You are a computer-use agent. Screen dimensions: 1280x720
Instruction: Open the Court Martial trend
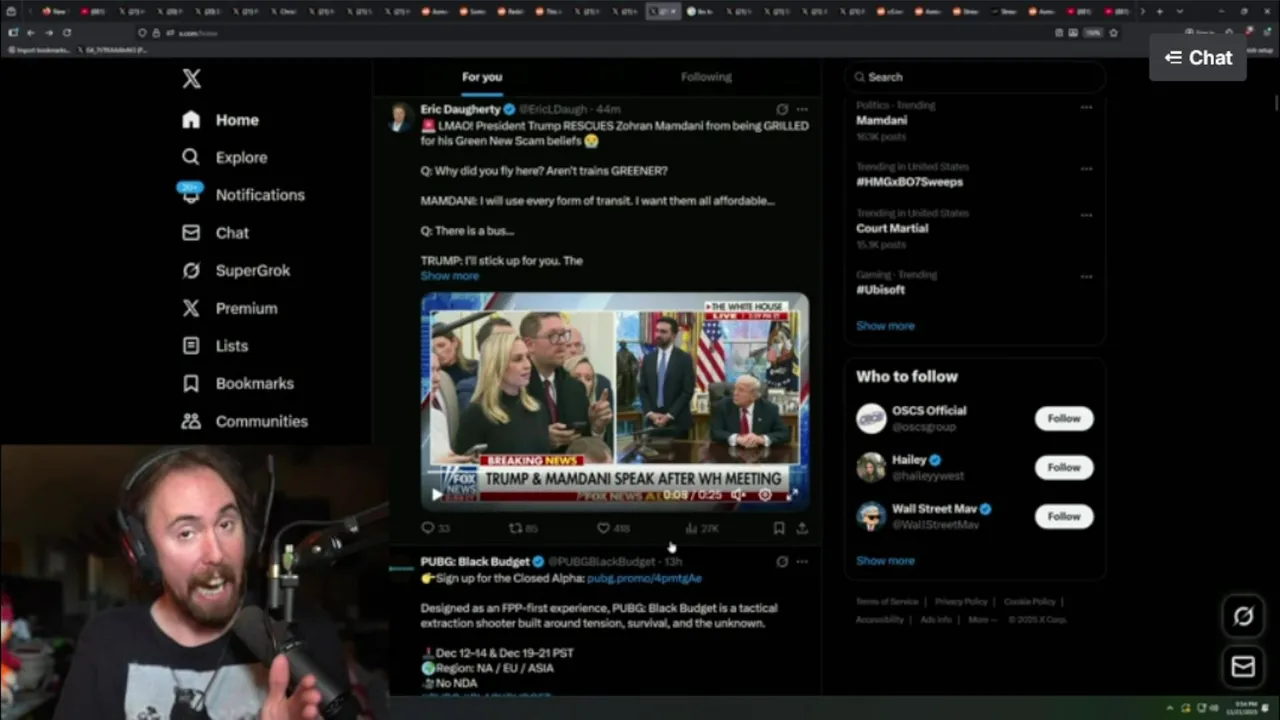[892, 228]
